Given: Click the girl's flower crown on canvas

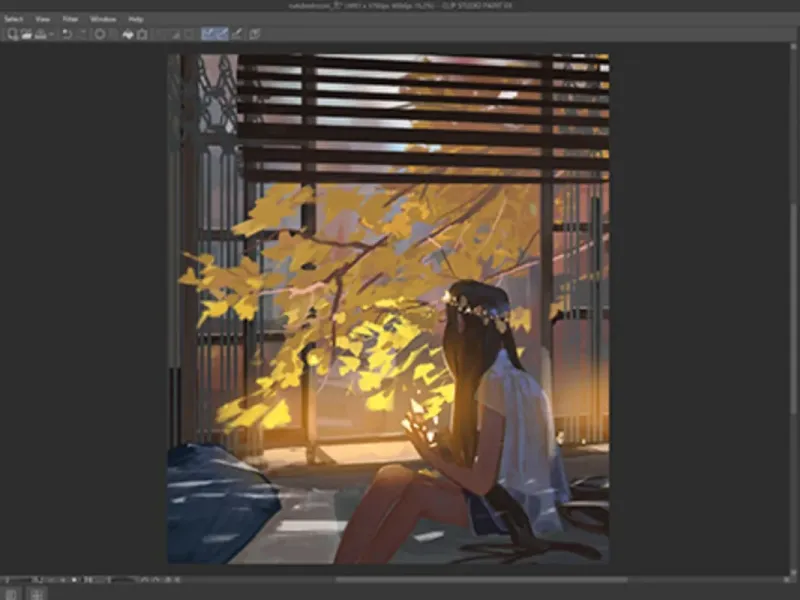Looking at the screenshot, I should pos(477,310).
